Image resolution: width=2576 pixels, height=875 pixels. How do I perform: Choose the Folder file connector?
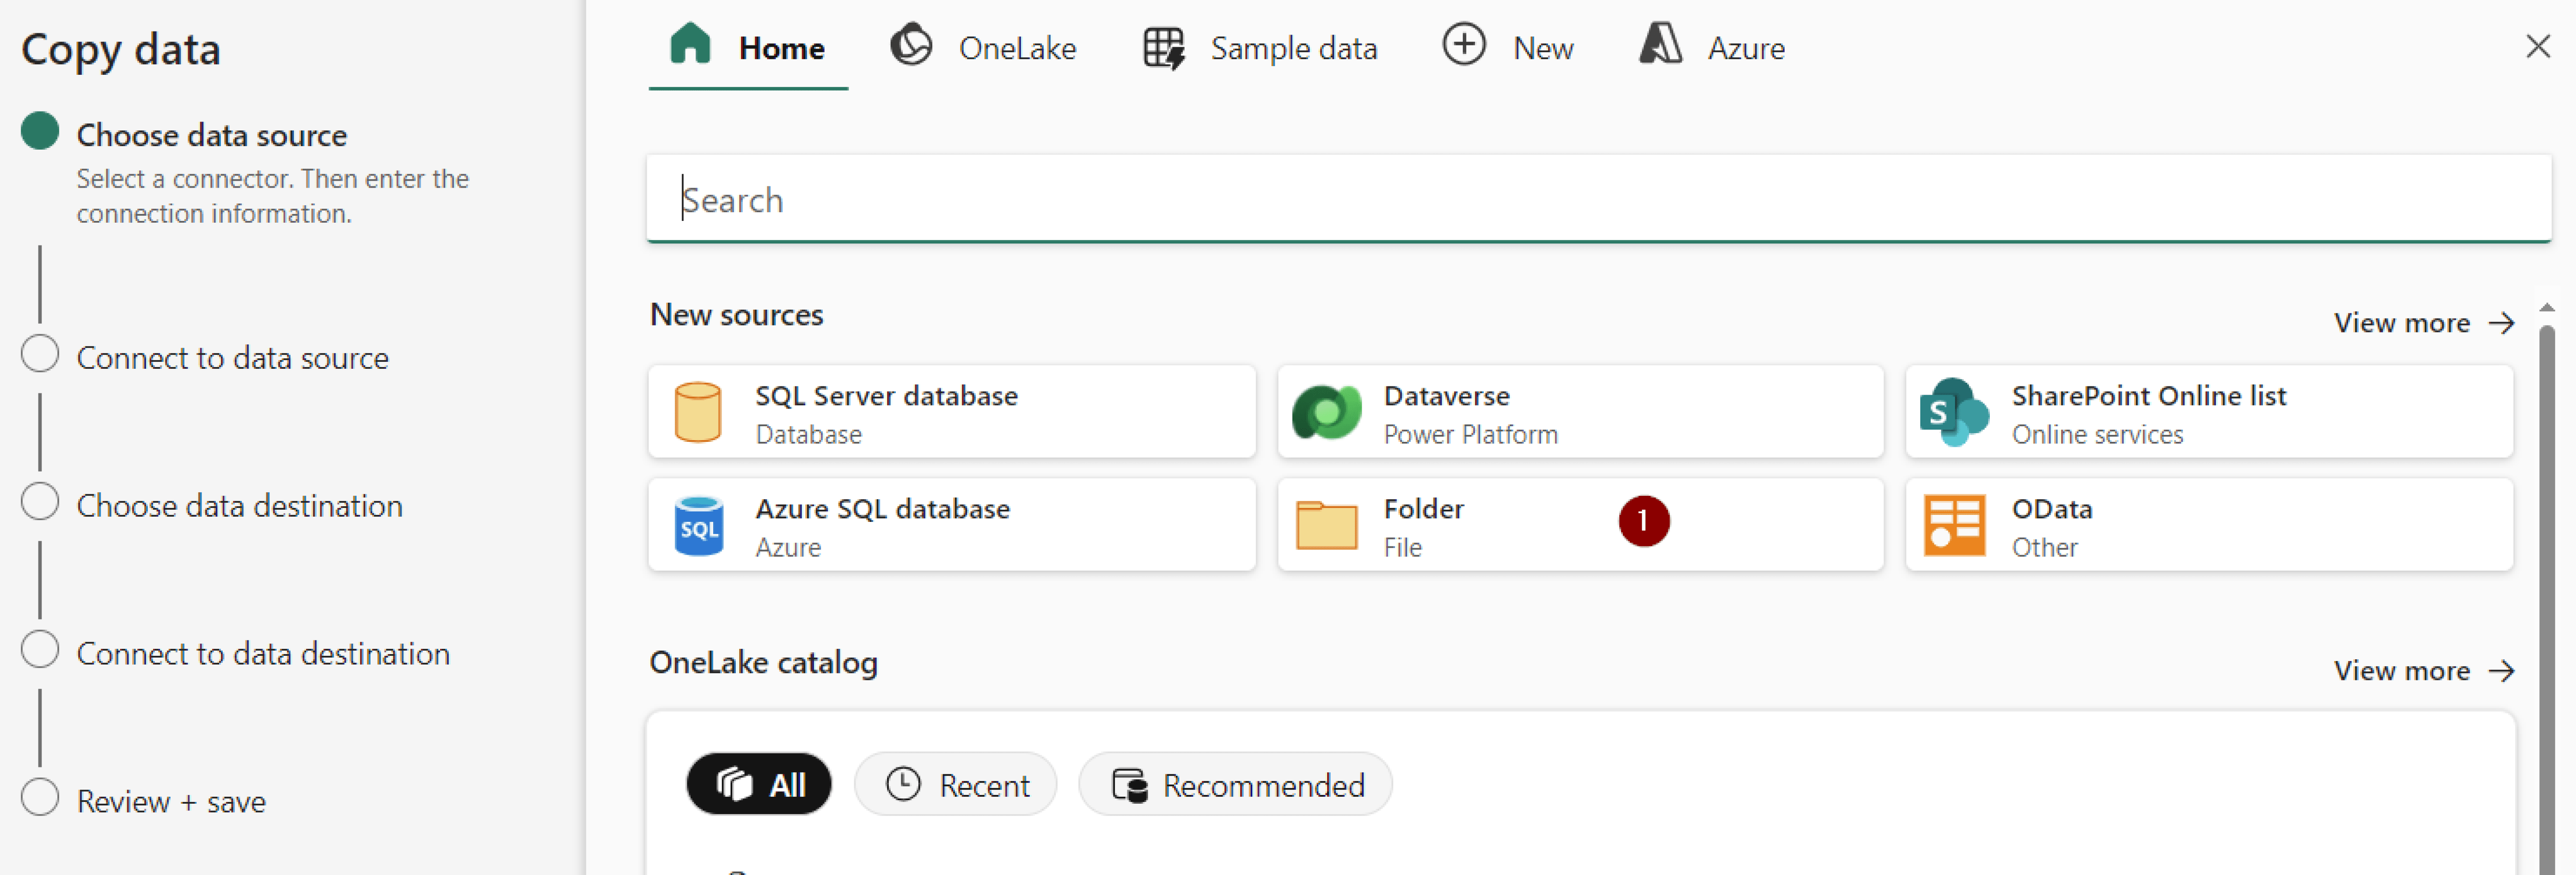tap(1580, 525)
